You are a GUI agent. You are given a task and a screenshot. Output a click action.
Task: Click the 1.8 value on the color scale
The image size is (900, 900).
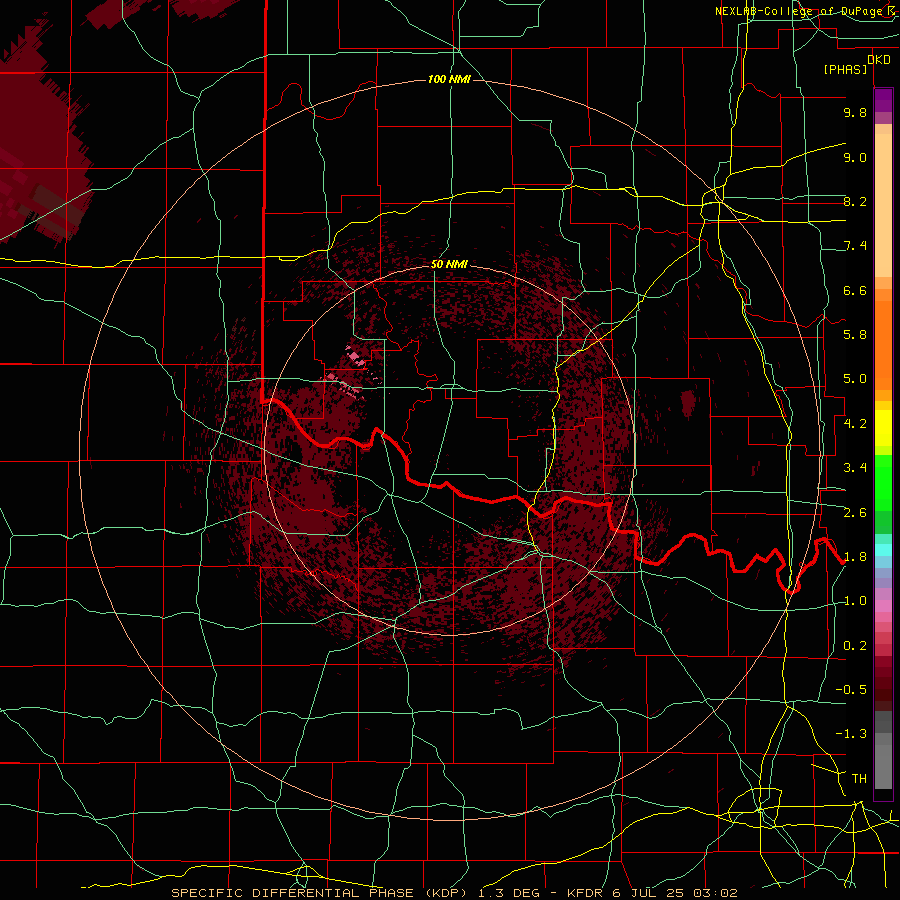pyautogui.click(x=855, y=557)
